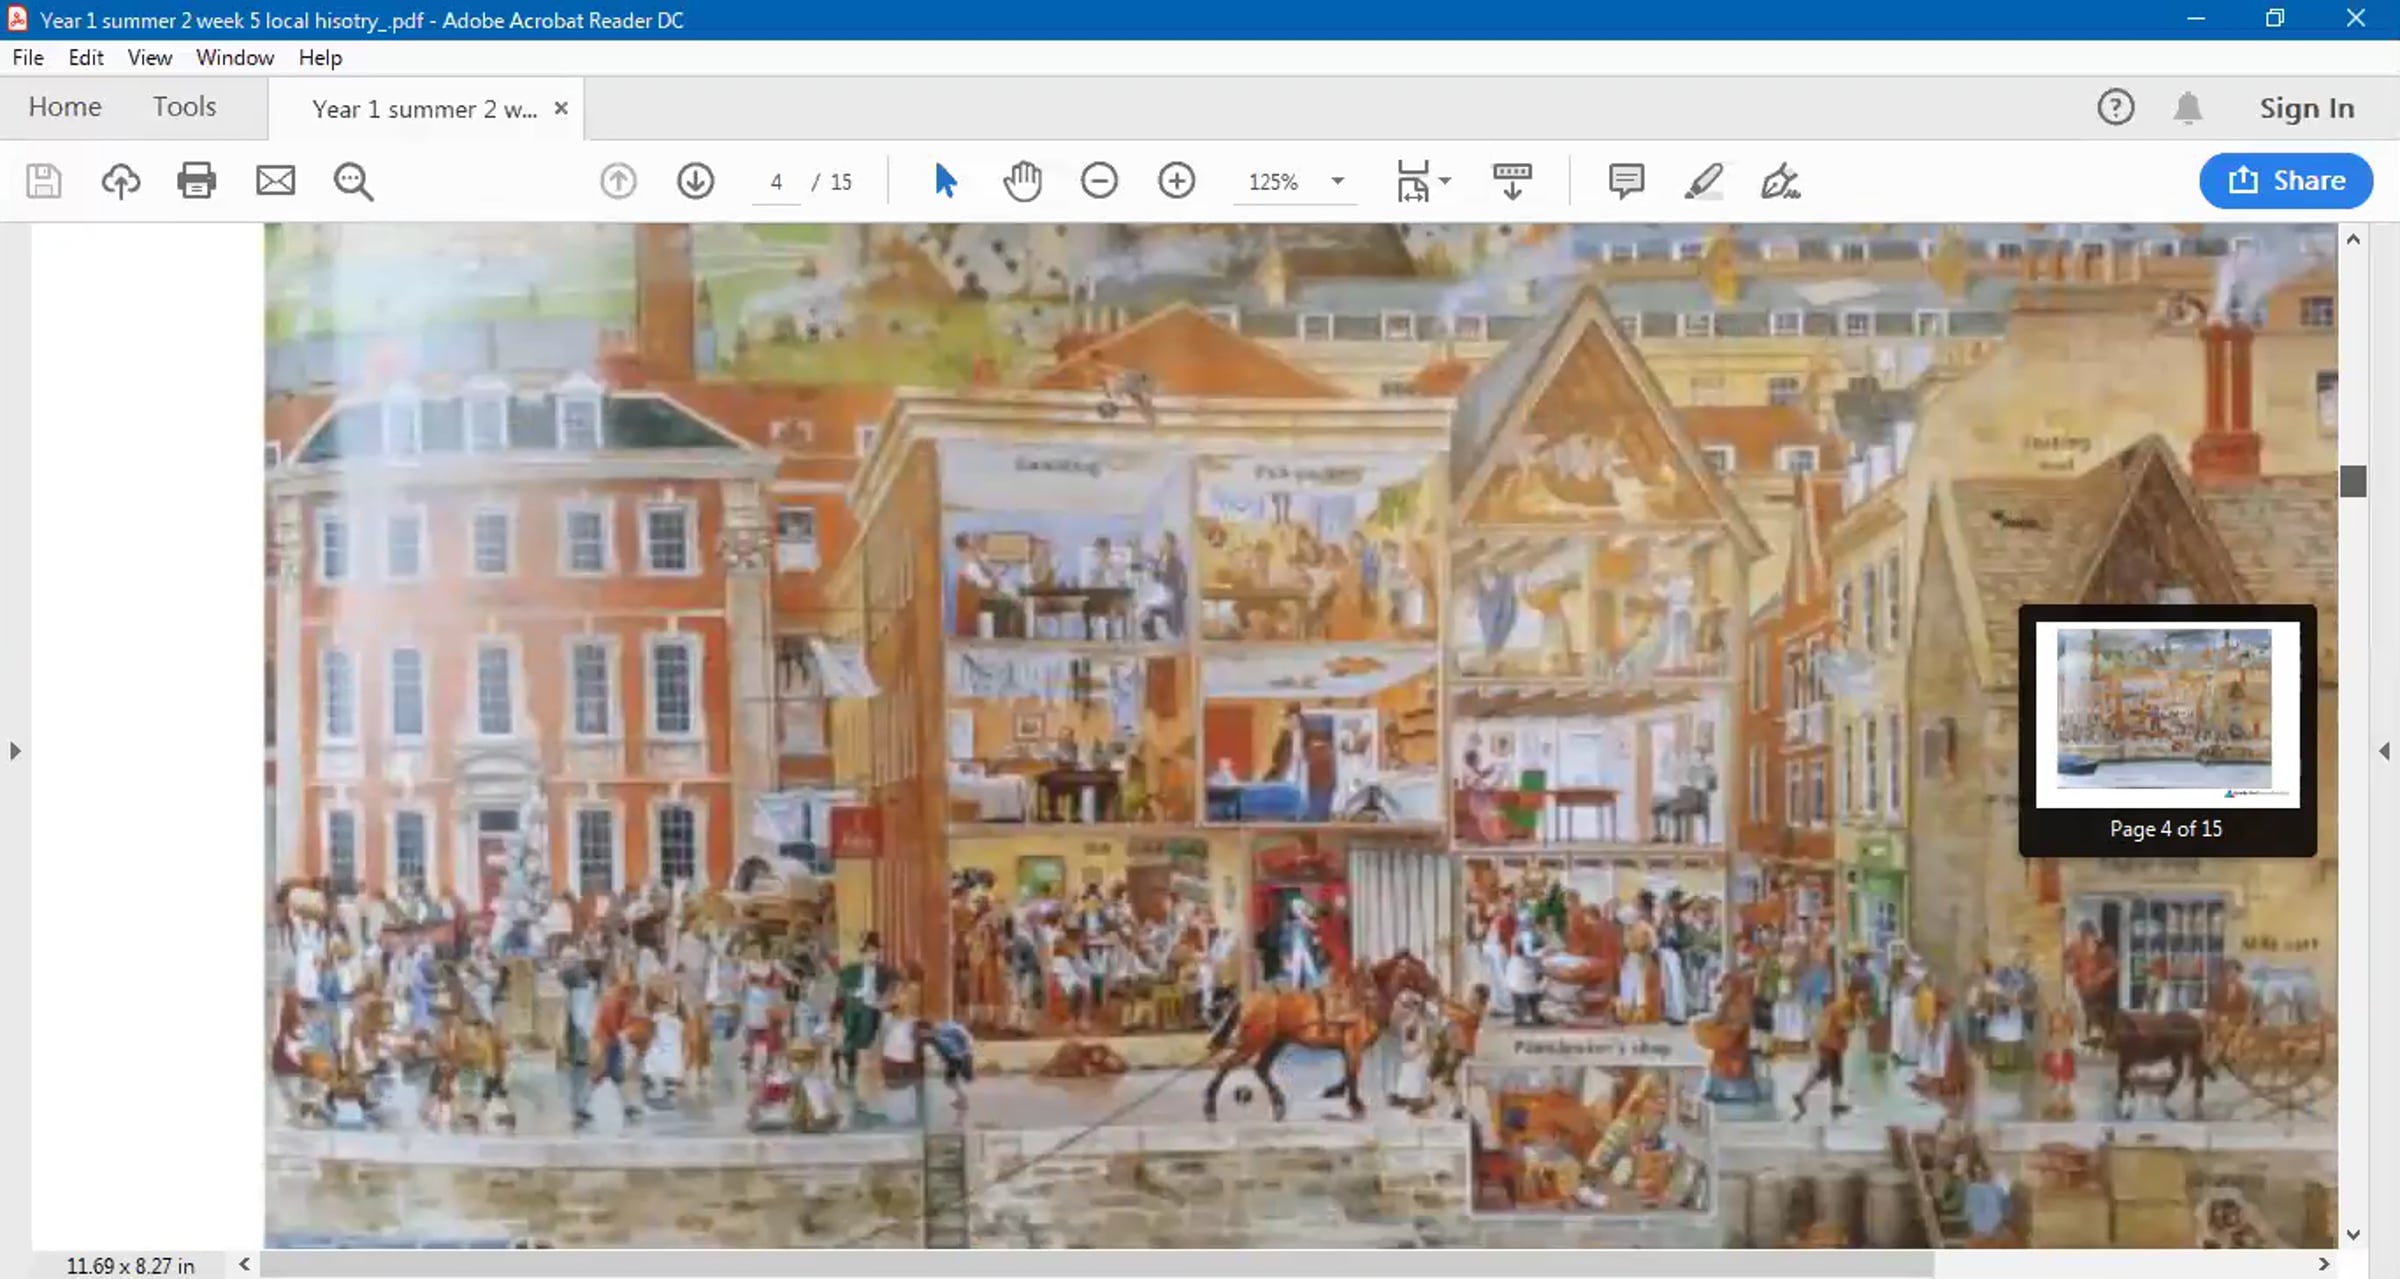This screenshot has height=1279, width=2400.
Task: Toggle read mode scrolling icon
Action: pyautogui.click(x=1511, y=181)
